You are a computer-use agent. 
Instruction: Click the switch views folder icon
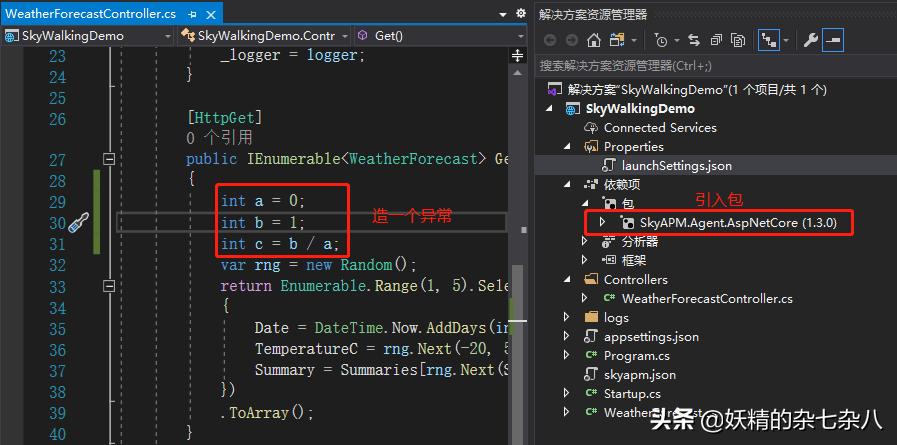click(x=617, y=40)
